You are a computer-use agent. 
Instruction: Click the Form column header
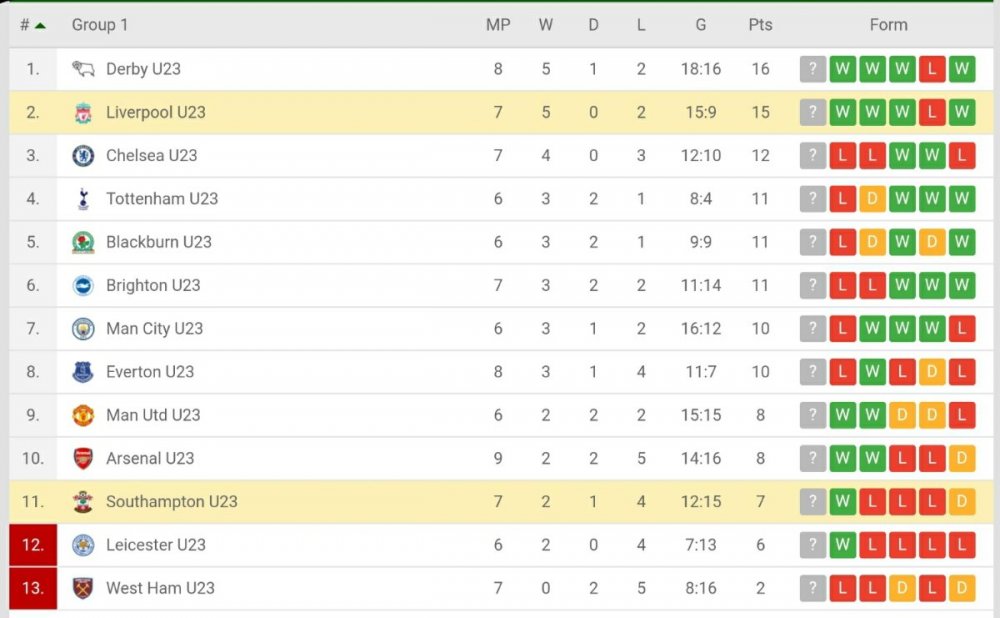[888, 25]
